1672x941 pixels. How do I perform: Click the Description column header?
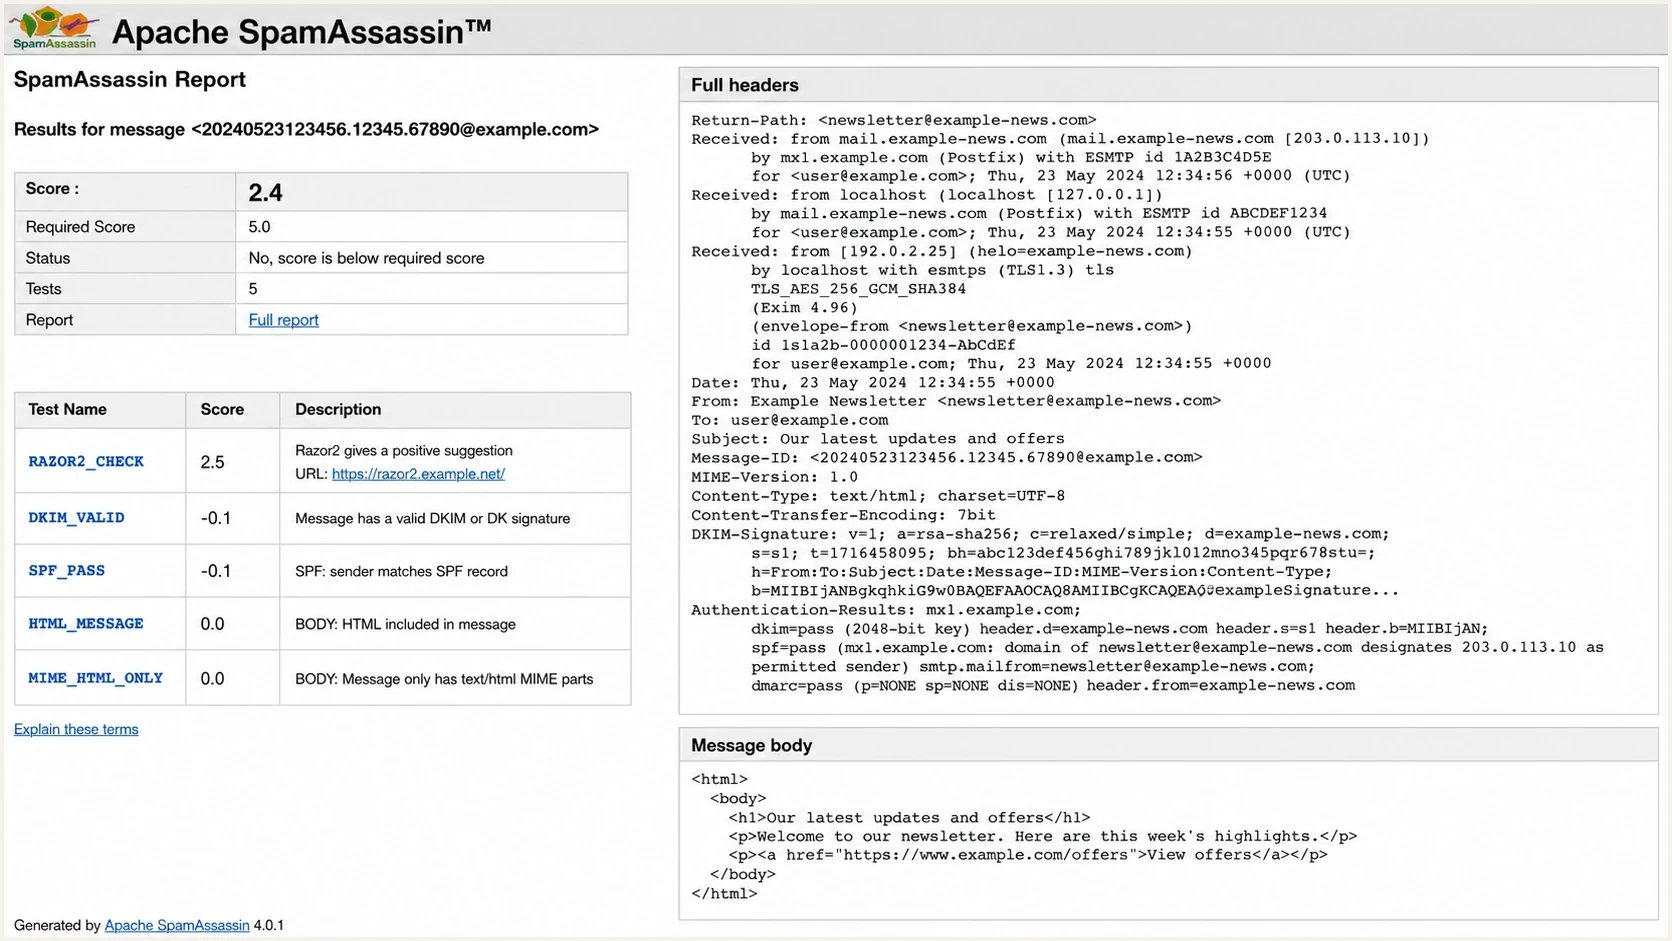tap(455, 410)
